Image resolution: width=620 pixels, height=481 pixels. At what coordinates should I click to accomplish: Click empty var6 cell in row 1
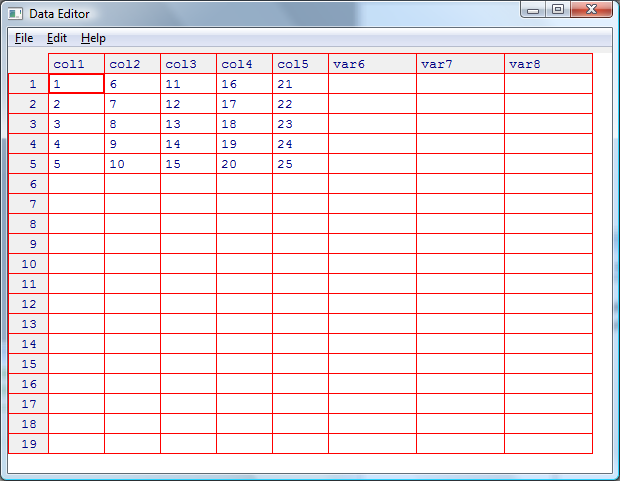pos(372,83)
